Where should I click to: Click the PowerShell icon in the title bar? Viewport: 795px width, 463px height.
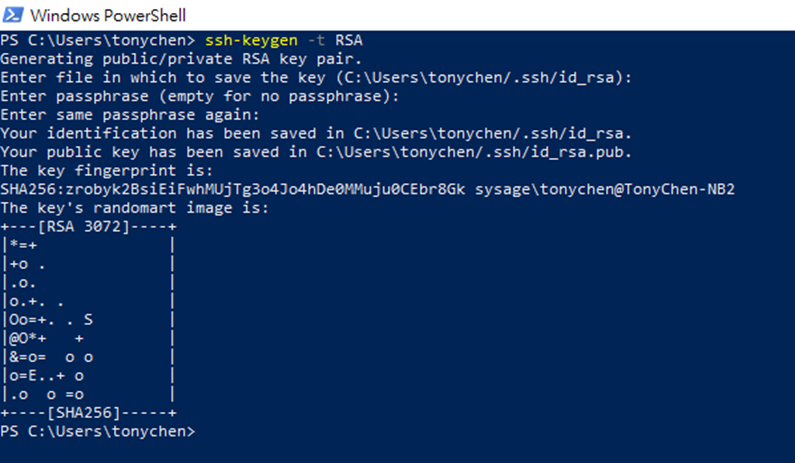click(x=16, y=15)
